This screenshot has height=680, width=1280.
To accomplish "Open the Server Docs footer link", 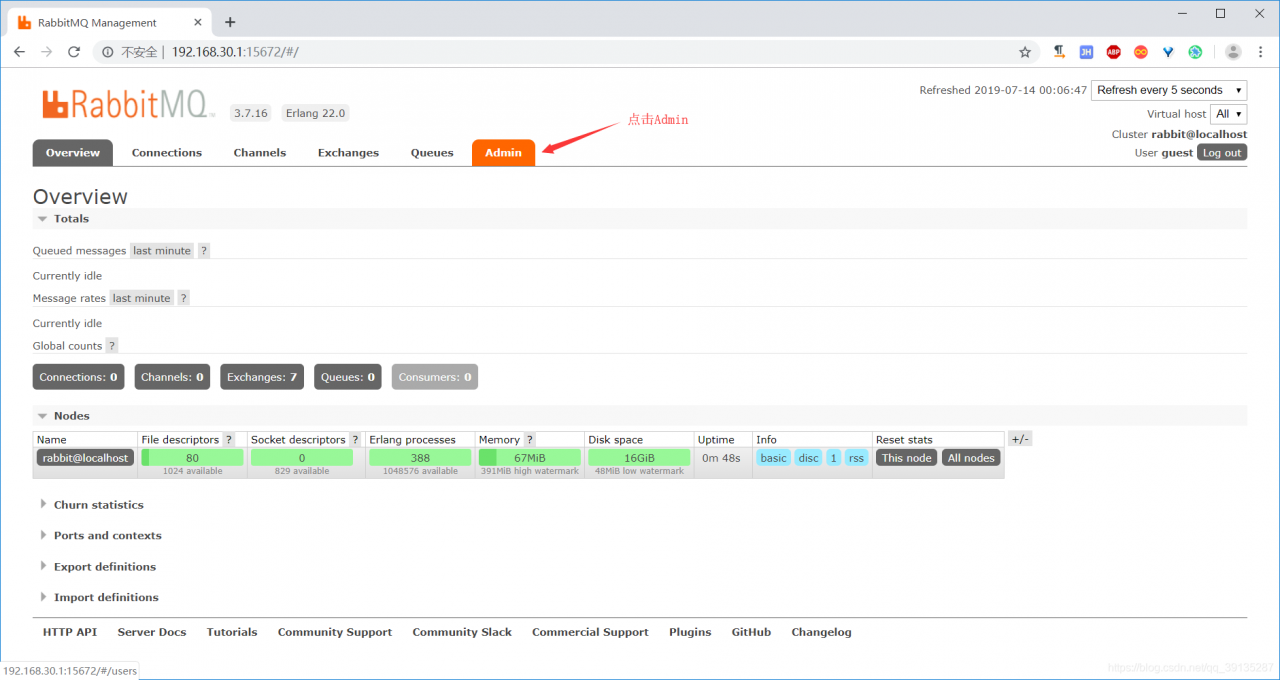I will tap(152, 632).
